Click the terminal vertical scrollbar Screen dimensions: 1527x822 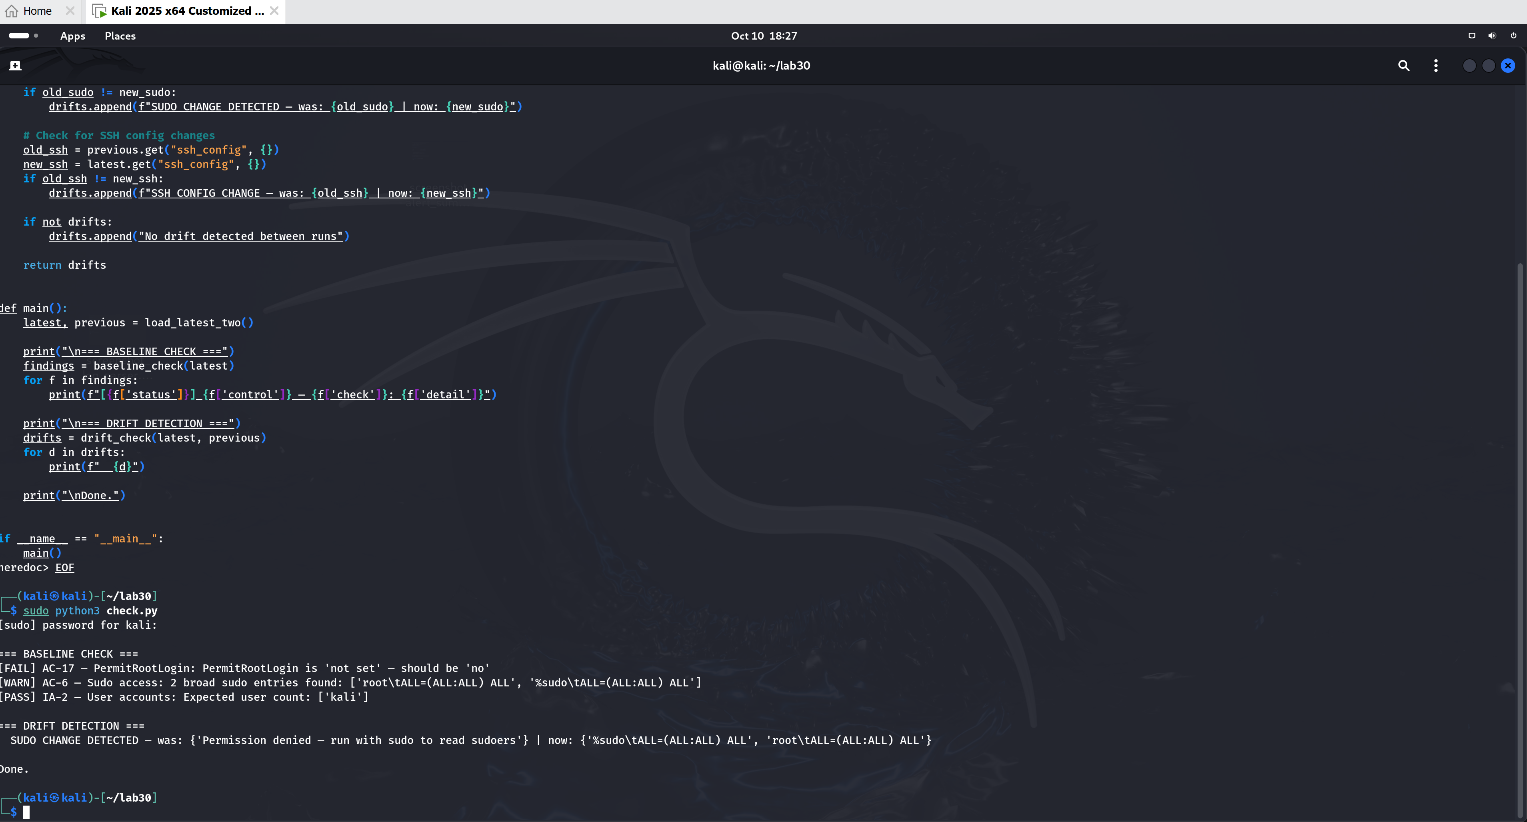click(1521, 540)
